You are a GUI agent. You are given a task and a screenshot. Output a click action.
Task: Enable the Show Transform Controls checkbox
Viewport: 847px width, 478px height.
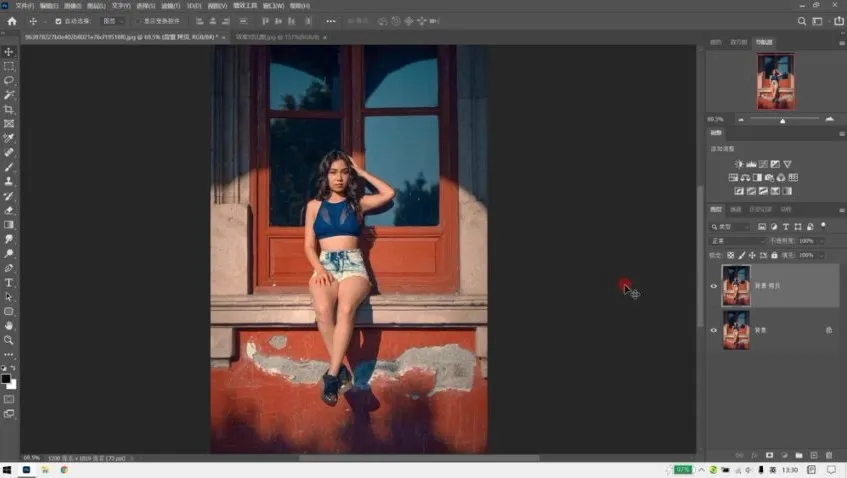click(x=138, y=21)
